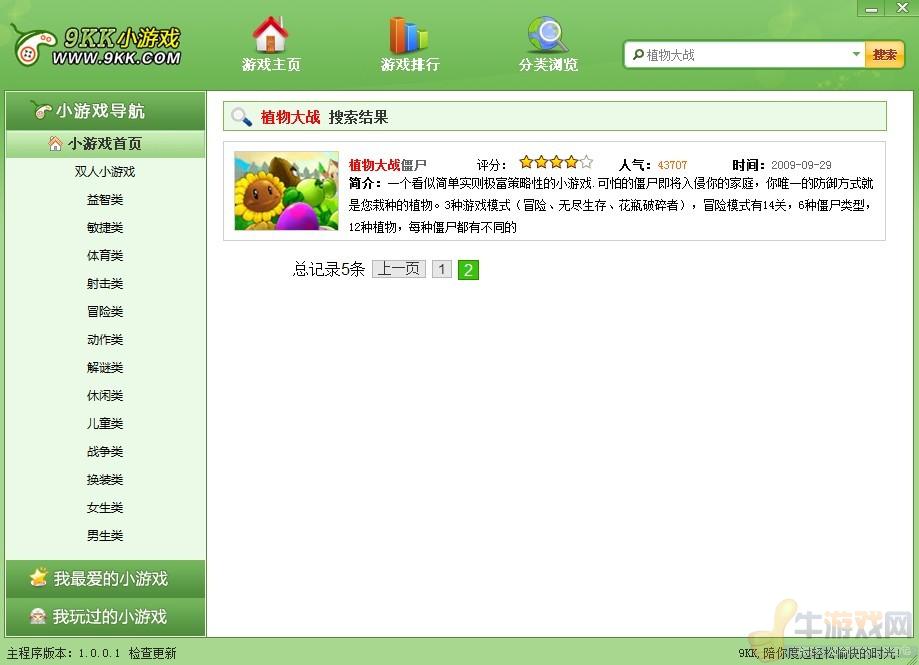Click the face icon beside 我玩过的小游戏
This screenshot has height=665, width=919.
tap(39, 616)
